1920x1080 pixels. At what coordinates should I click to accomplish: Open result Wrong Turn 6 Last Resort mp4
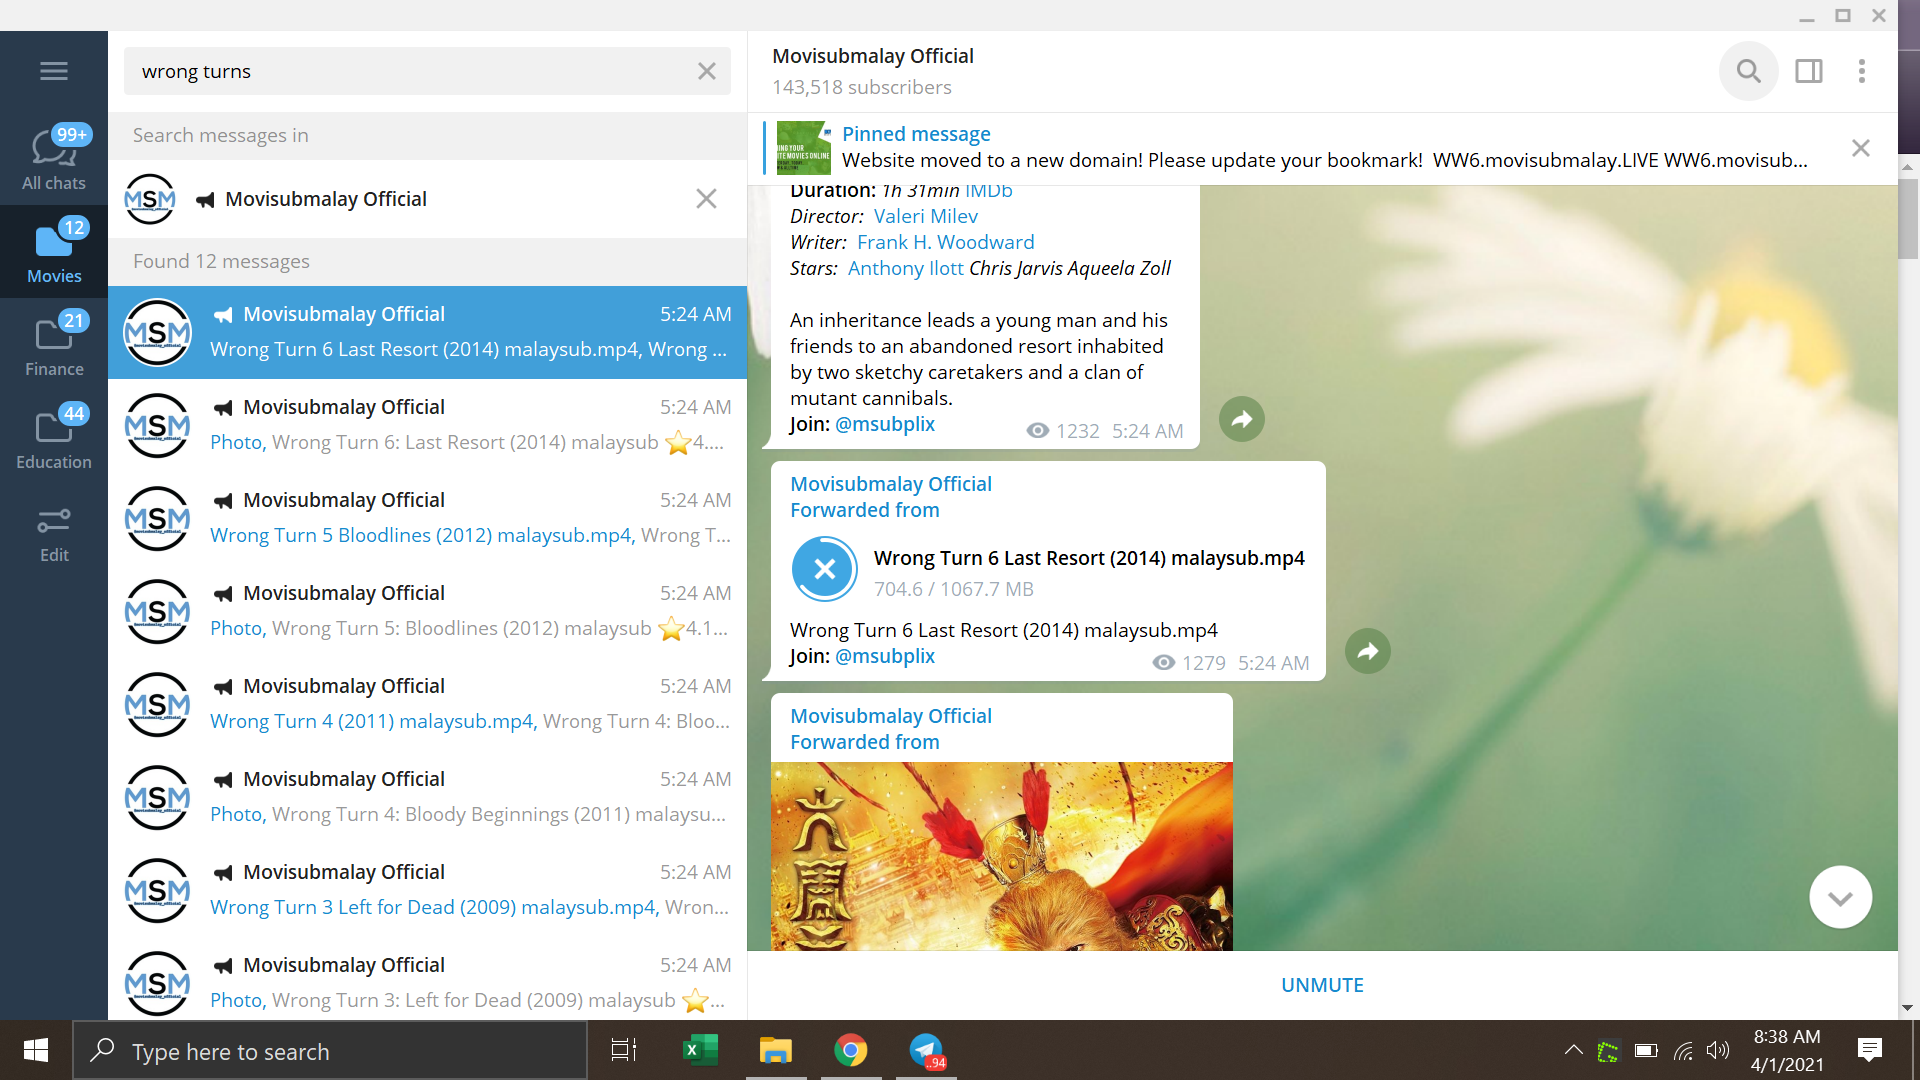click(x=427, y=332)
